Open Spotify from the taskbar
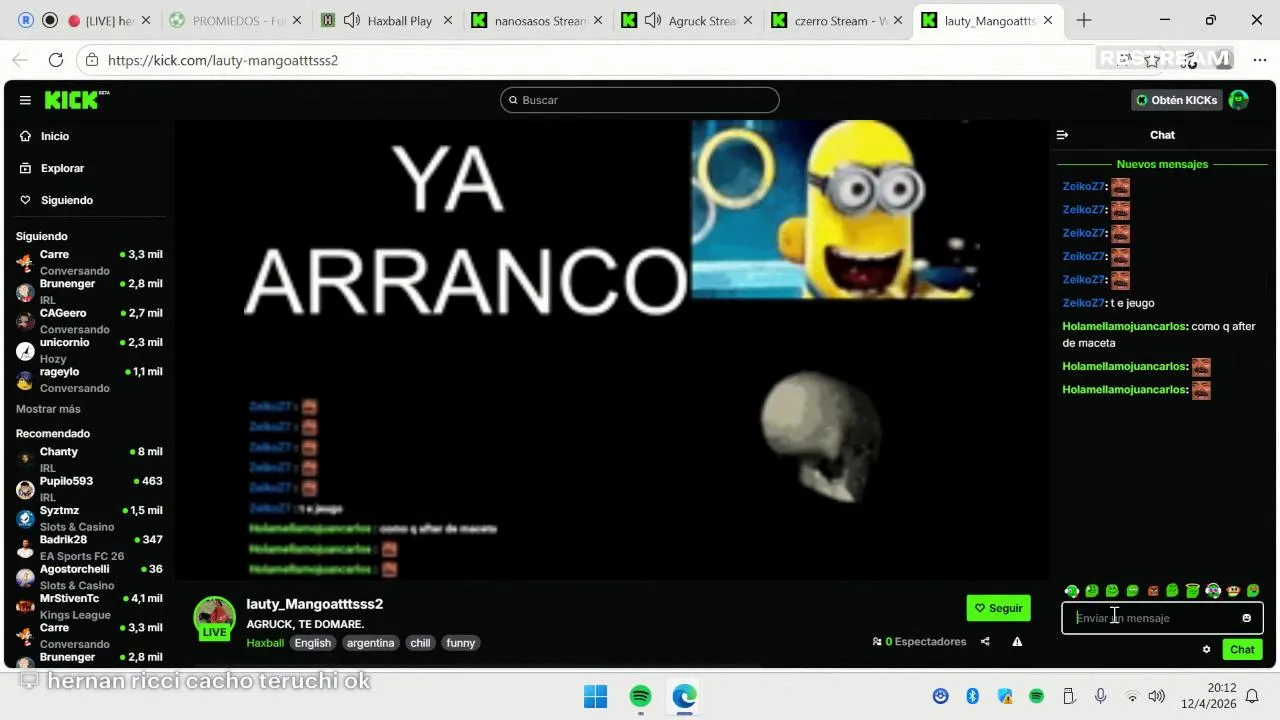1280x720 pixels. tap(640, 696)
